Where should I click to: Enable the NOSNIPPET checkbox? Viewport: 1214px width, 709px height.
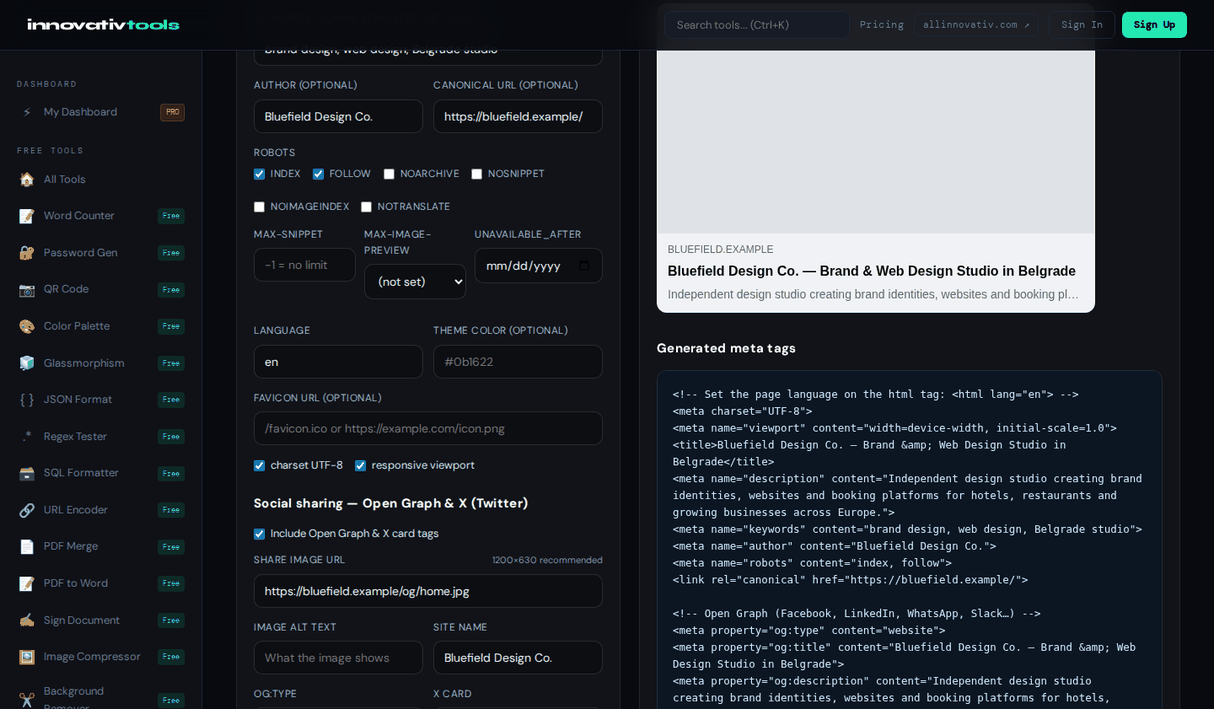[x=477, y=174]
